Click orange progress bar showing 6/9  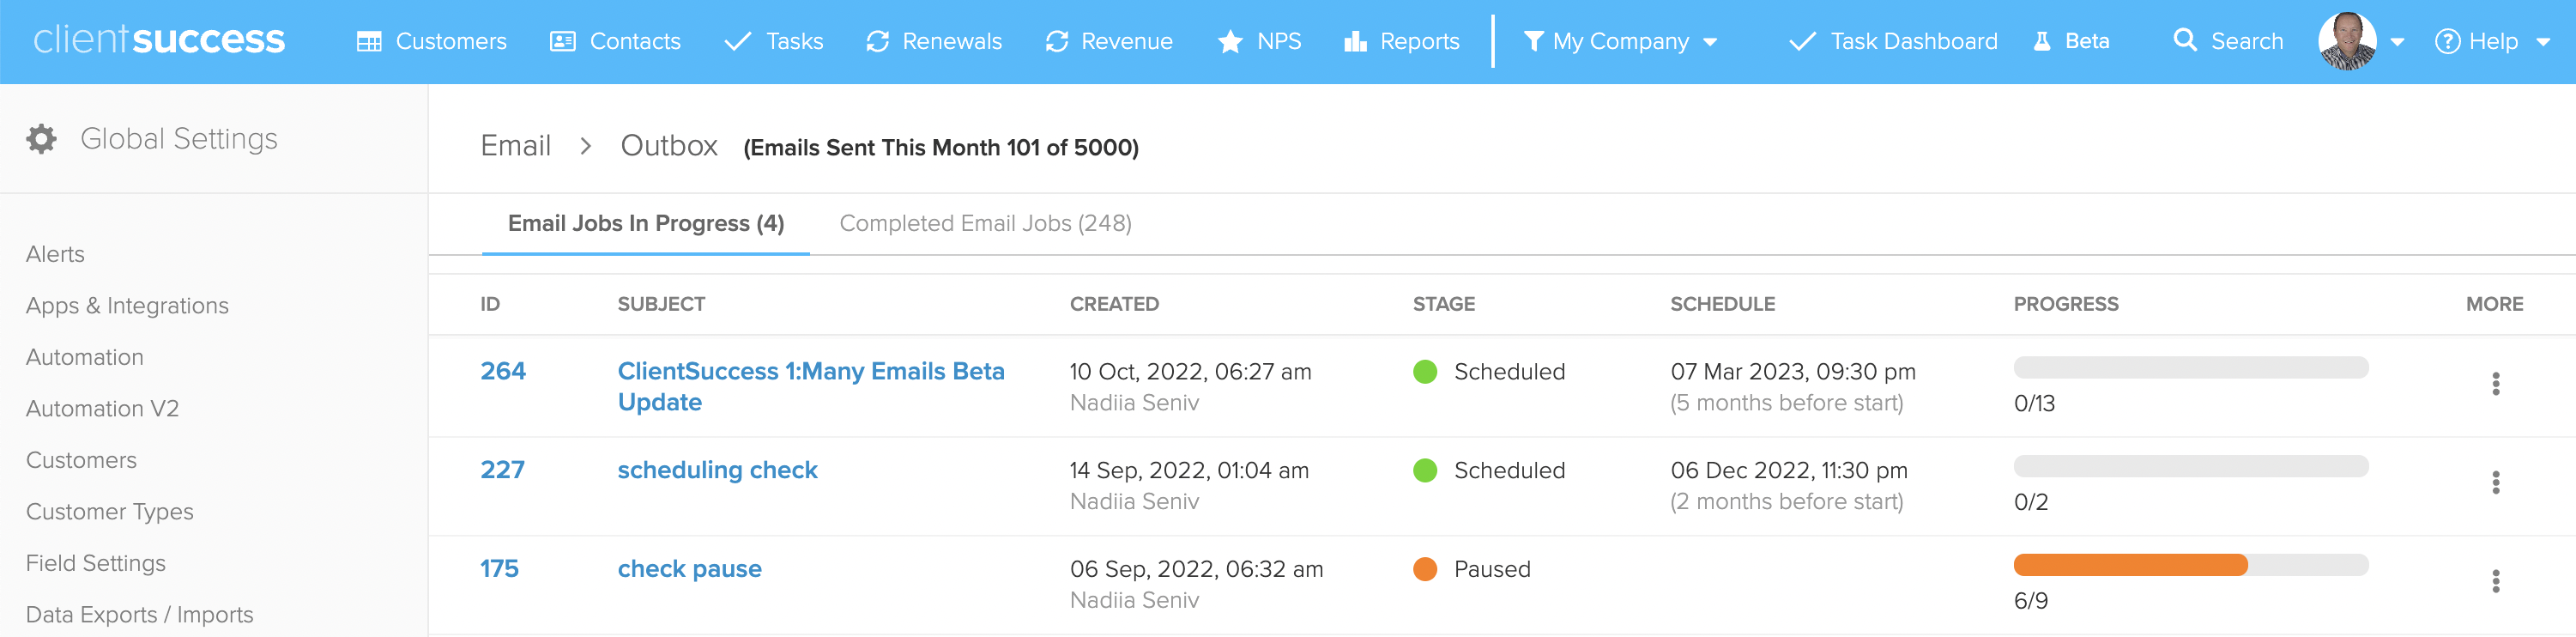(x=2191, y=566)
